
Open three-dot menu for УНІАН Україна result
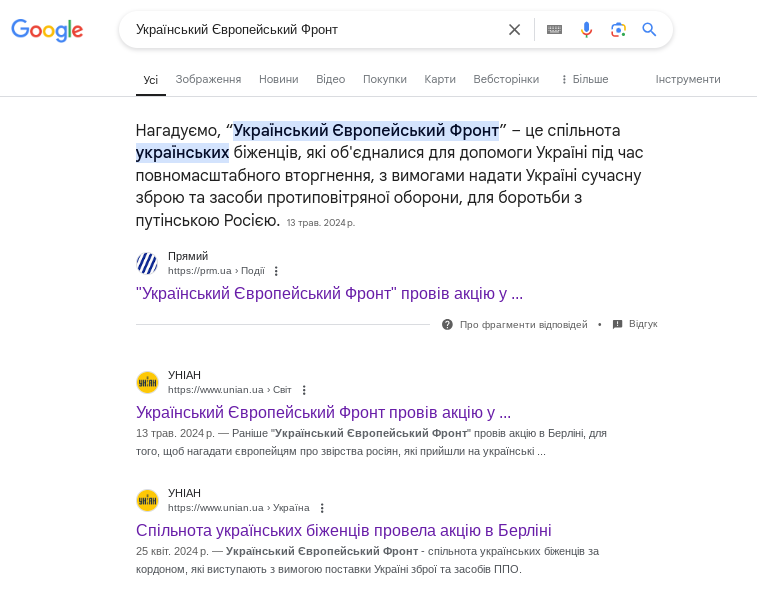tap(322, 508)
